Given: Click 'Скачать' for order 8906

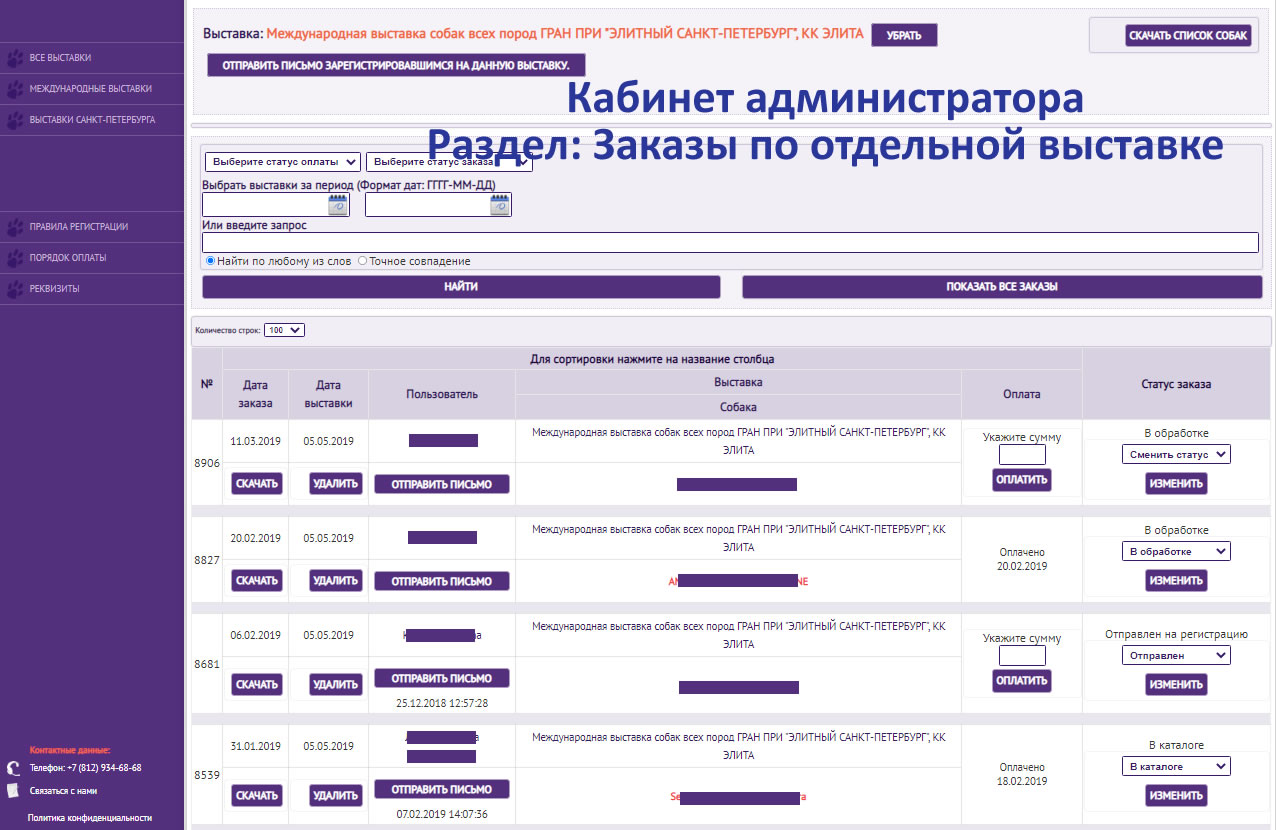Looking at the screenshot, I should (257, 484).
